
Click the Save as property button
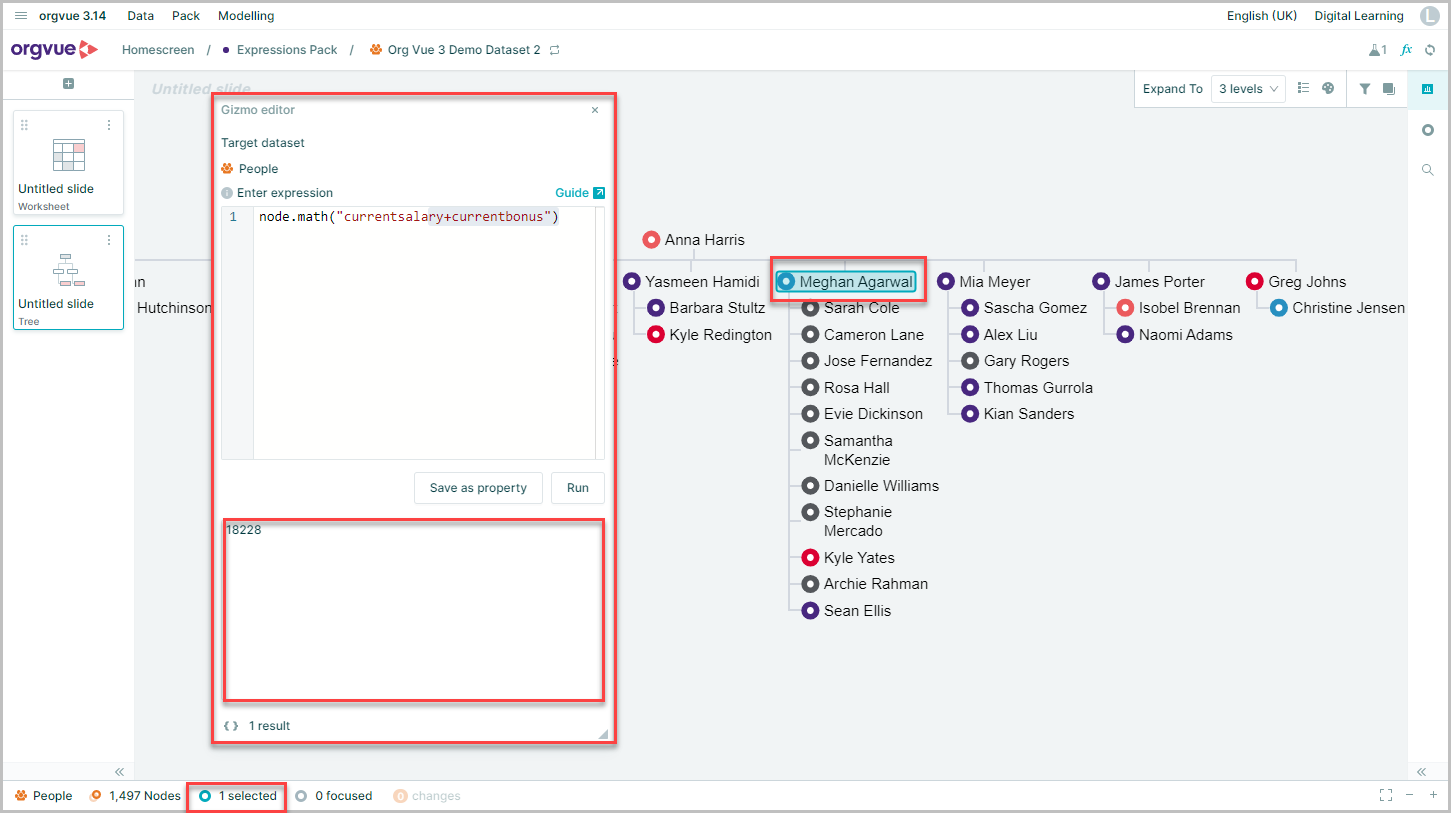478,488
